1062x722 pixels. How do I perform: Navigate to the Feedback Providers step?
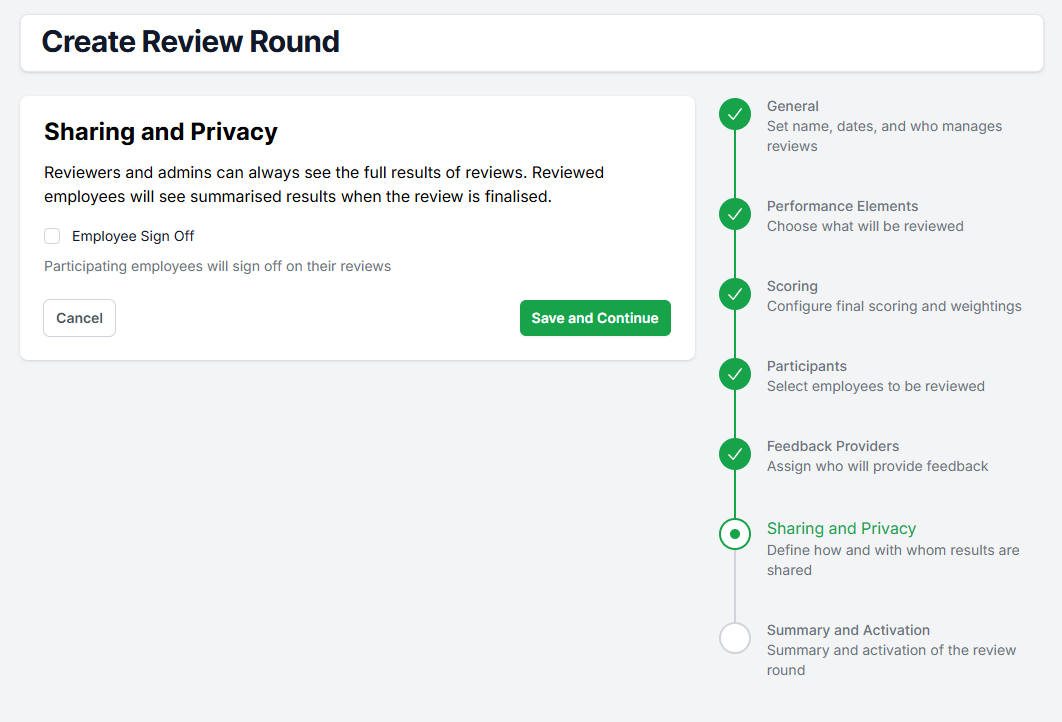(832, 446)
